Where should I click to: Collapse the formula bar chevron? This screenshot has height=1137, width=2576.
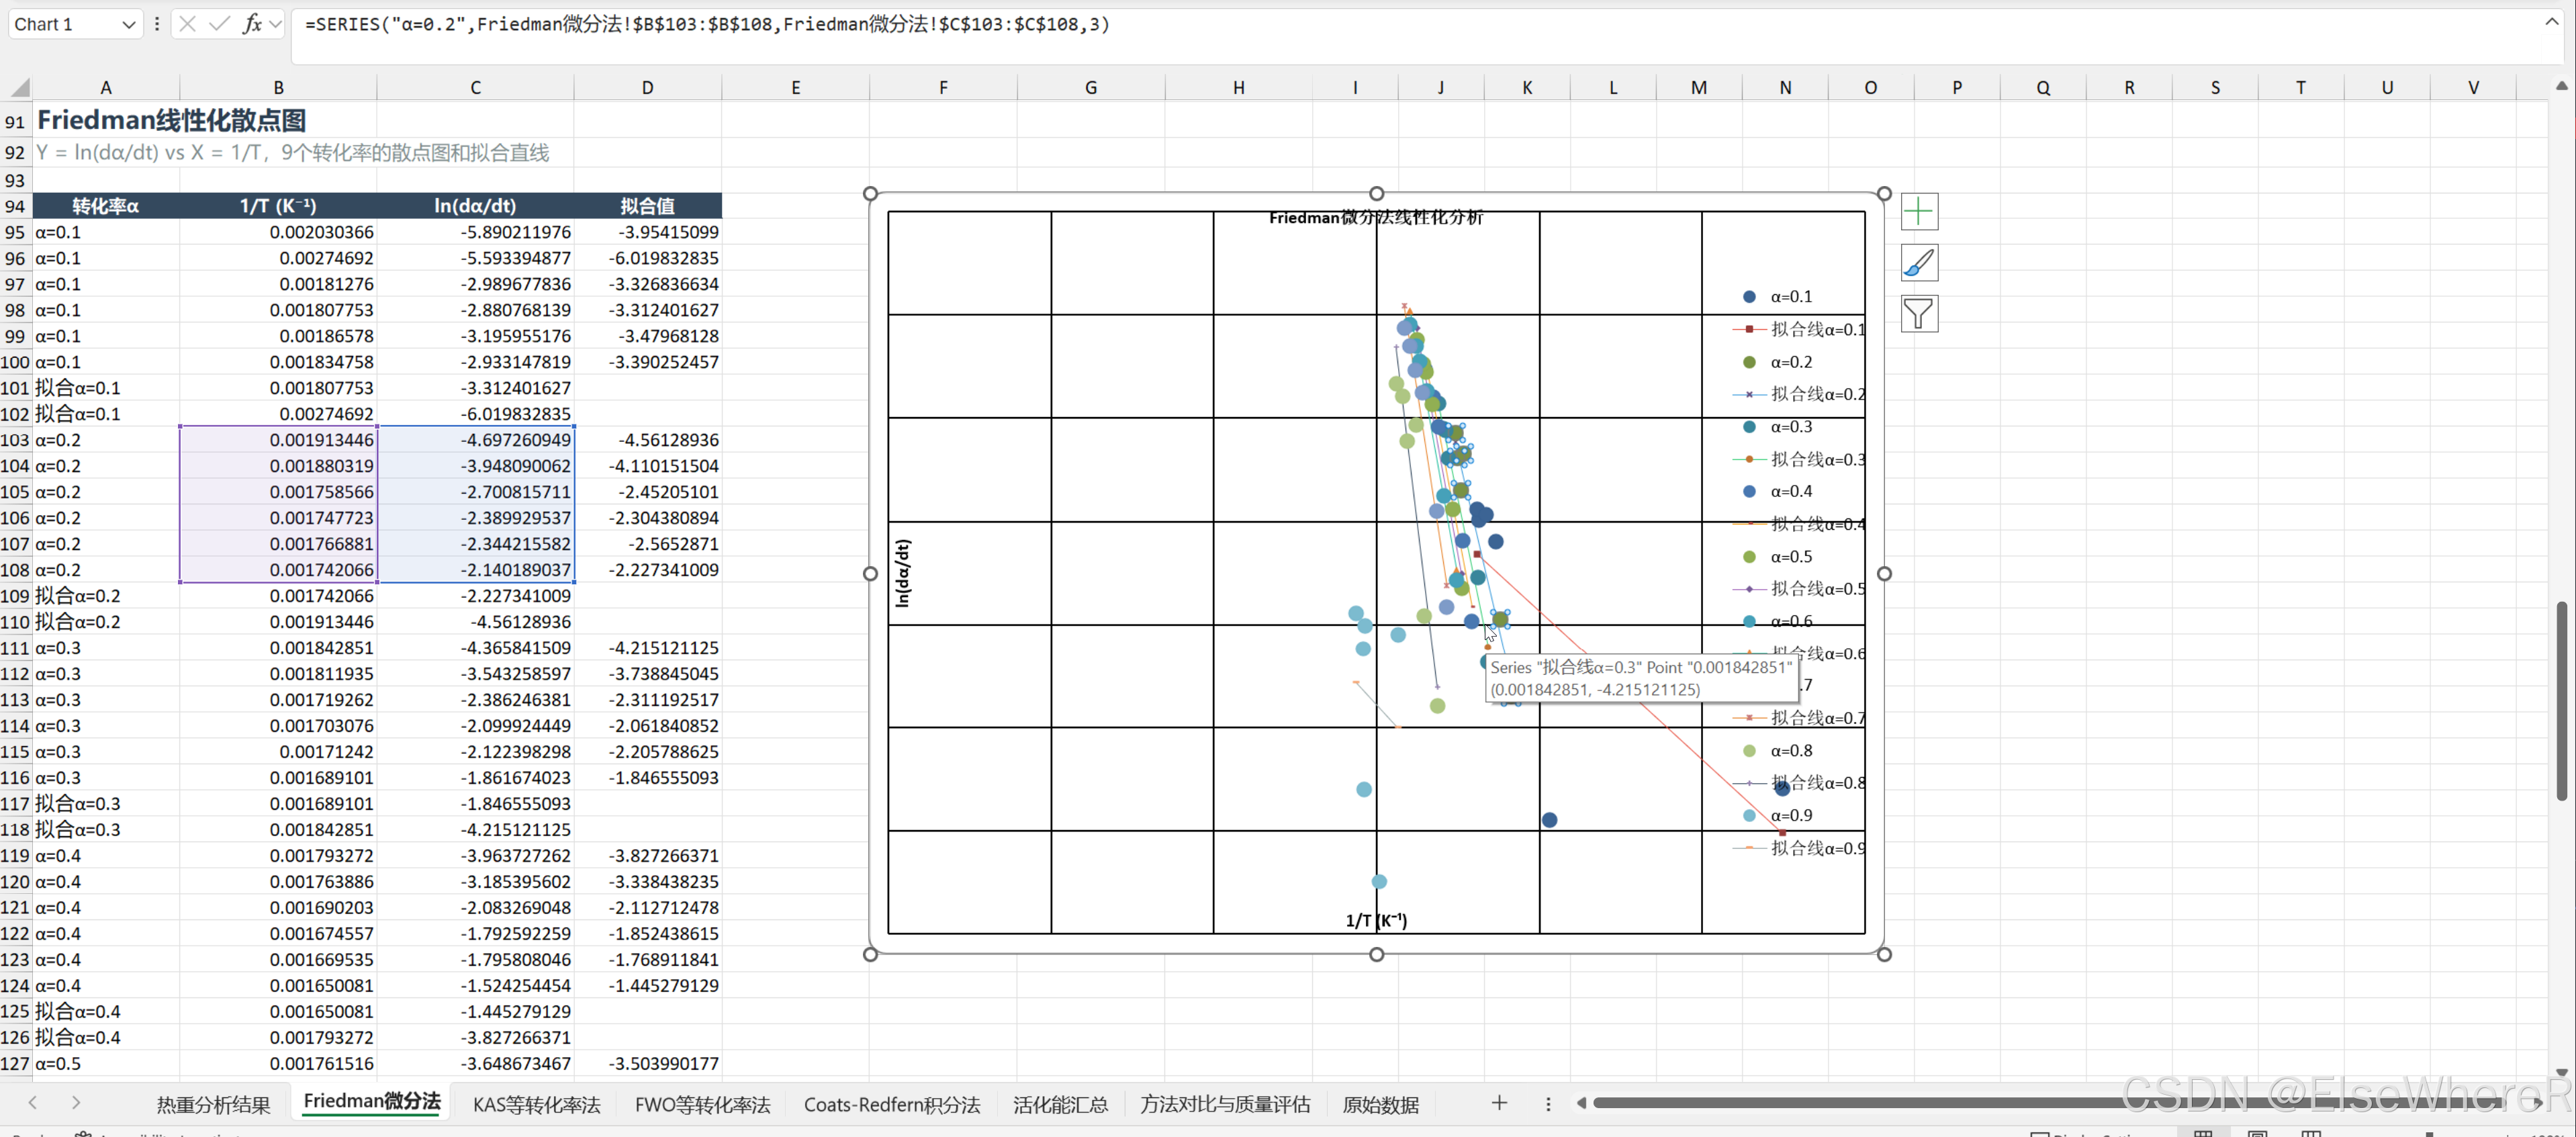click(2551, 22)
